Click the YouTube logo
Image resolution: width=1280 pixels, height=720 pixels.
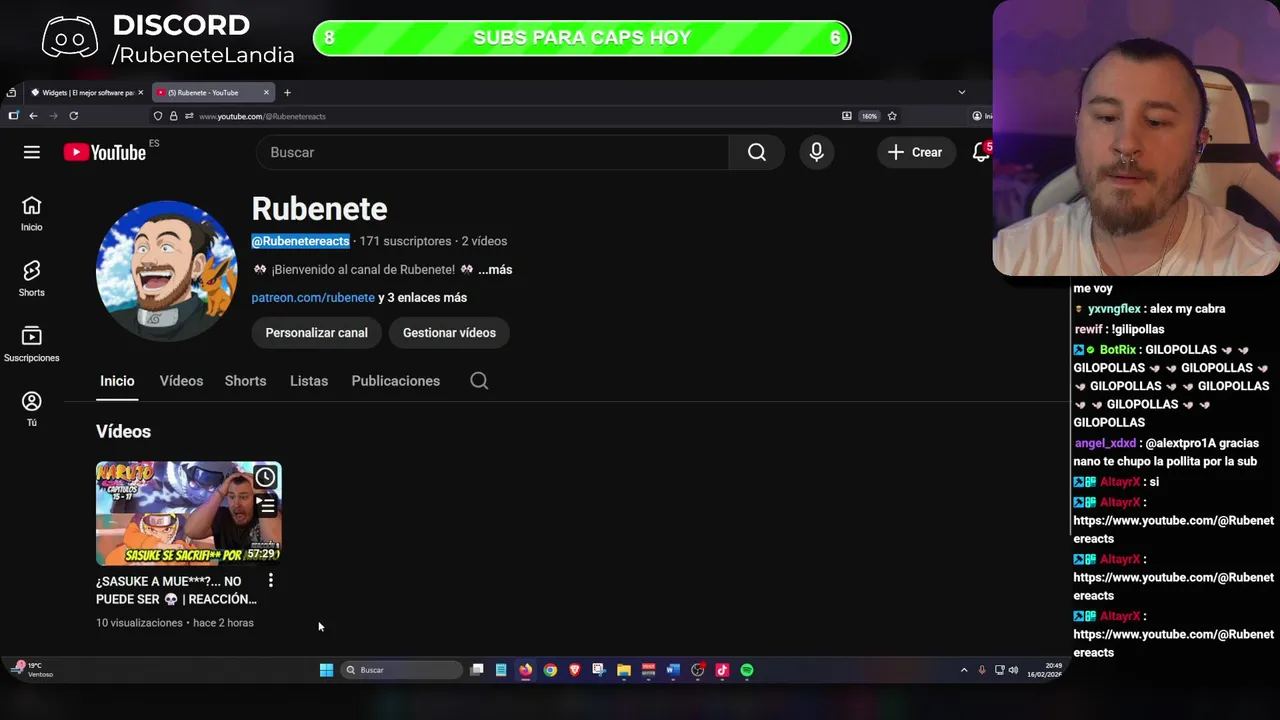[x=105, y=152]
